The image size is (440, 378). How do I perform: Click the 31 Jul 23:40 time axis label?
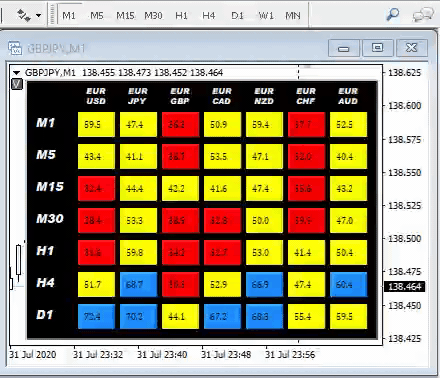(x=162, y=354)
